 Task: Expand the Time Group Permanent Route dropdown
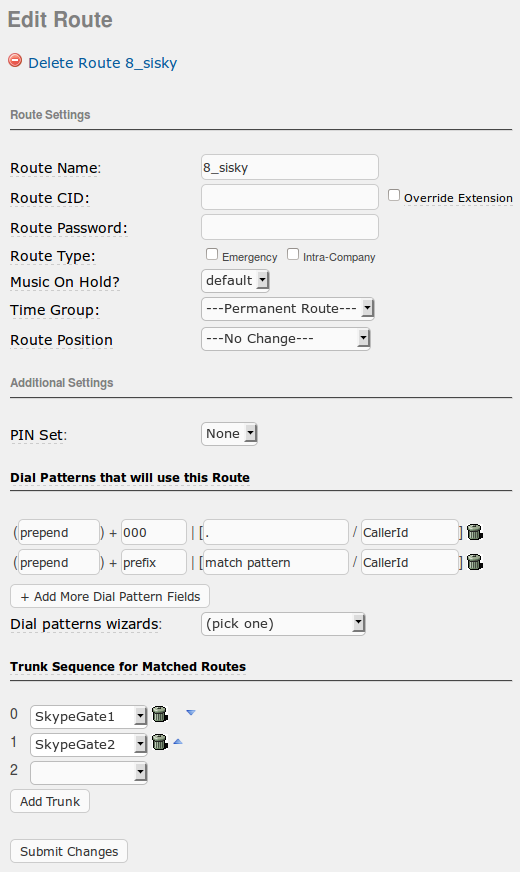(288, 309)
